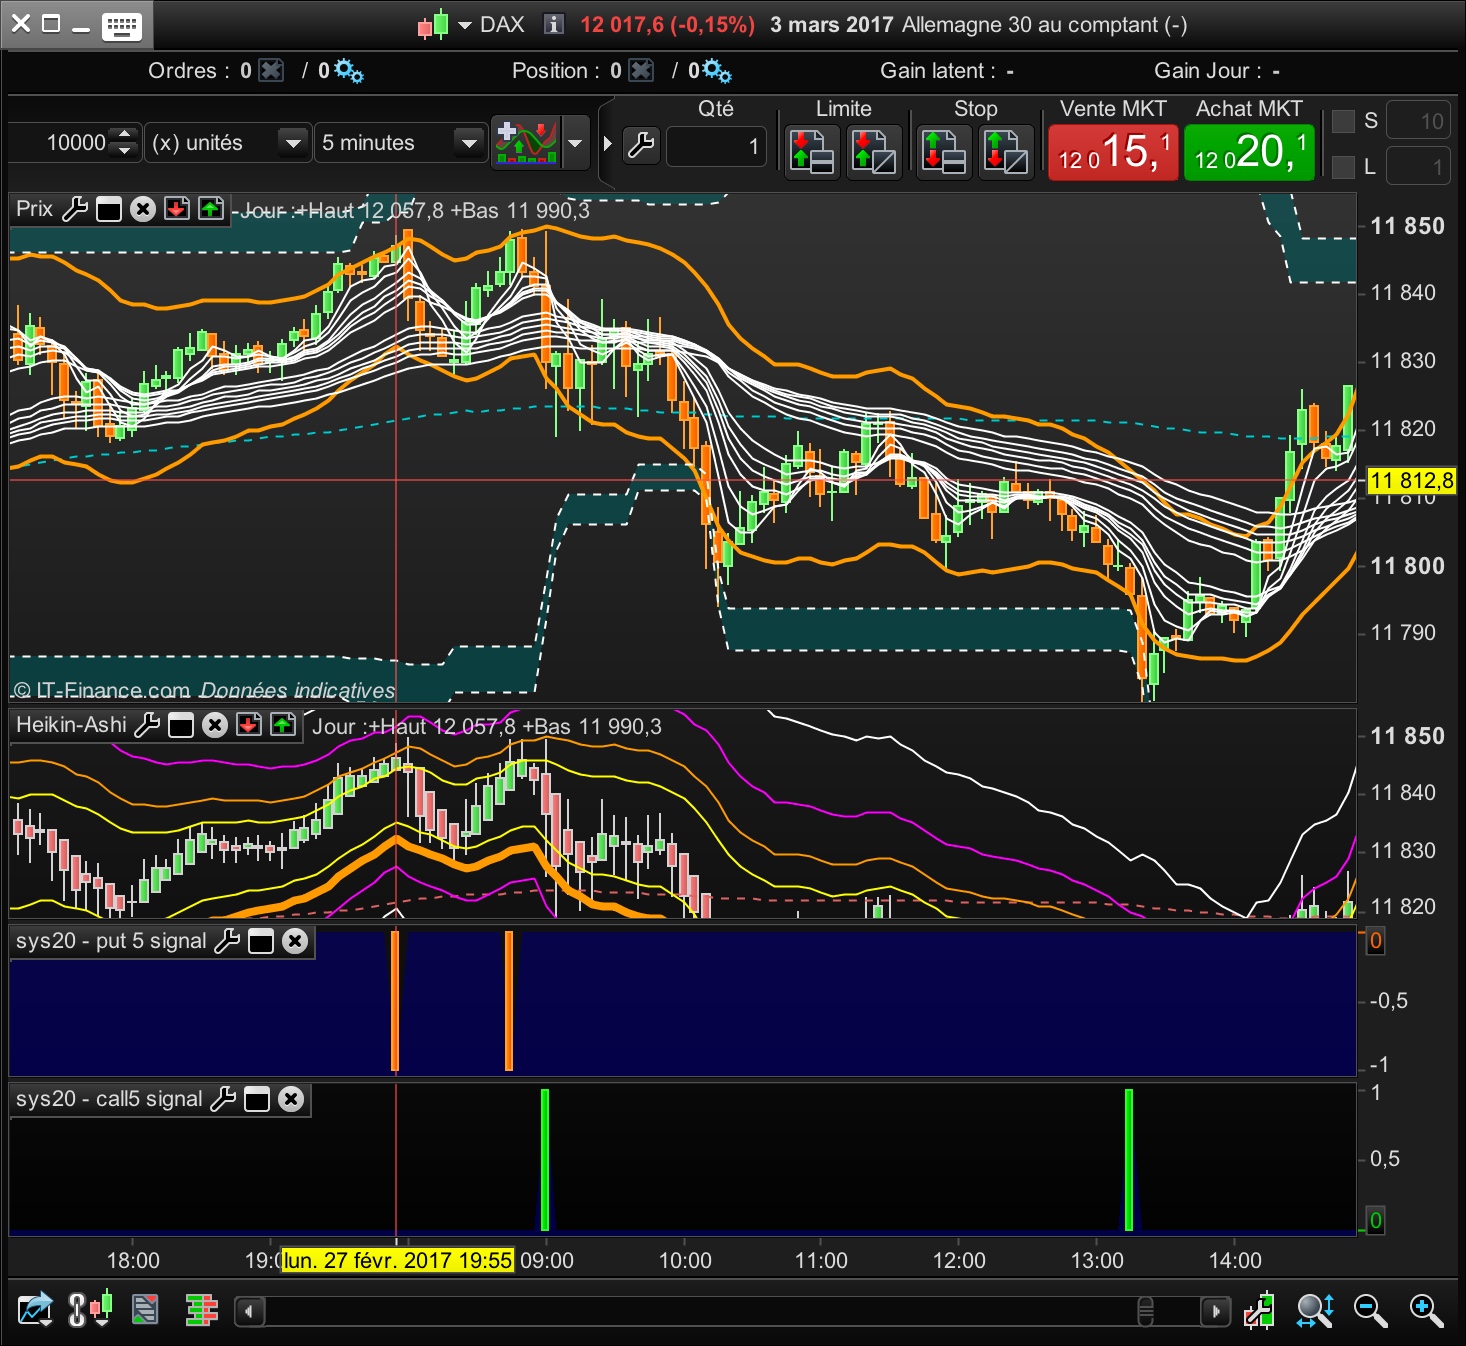The height and width of the screenshot is (1346, 1466).
Task: Move the Prix panel down with red arrow
Action: click(177, 209)
